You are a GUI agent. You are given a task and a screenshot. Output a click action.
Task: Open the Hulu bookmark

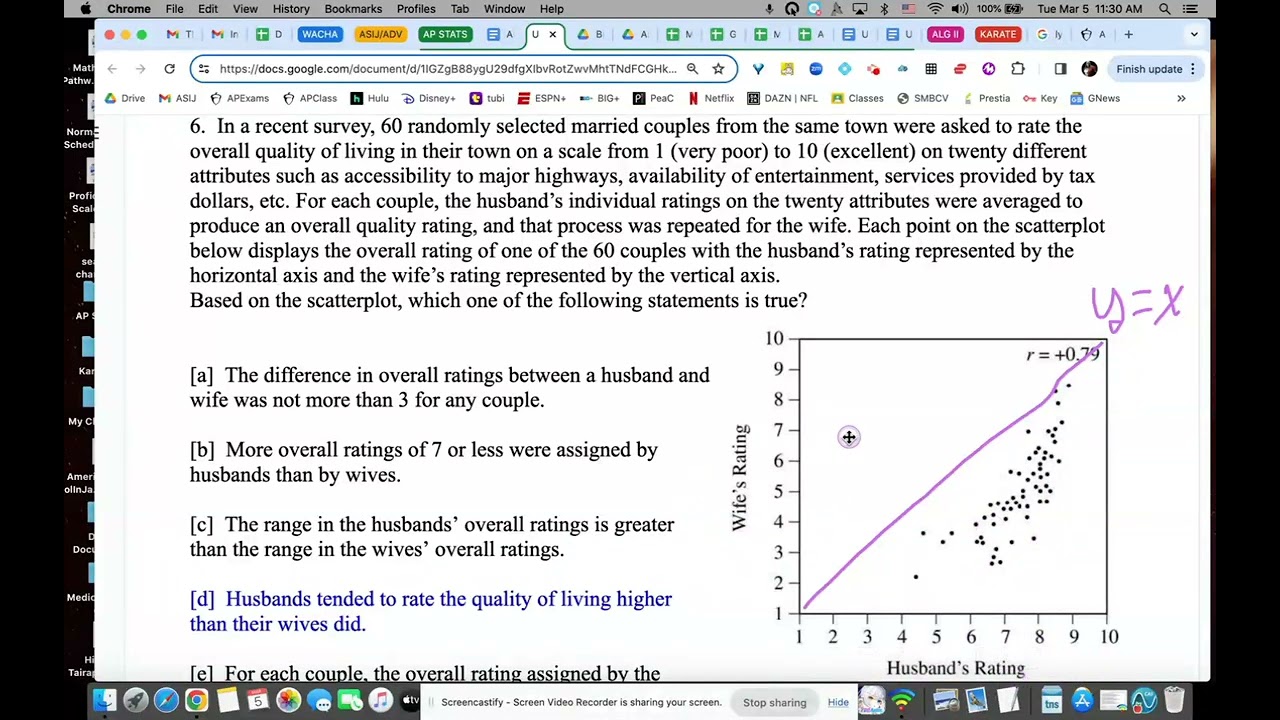(369, 98)
